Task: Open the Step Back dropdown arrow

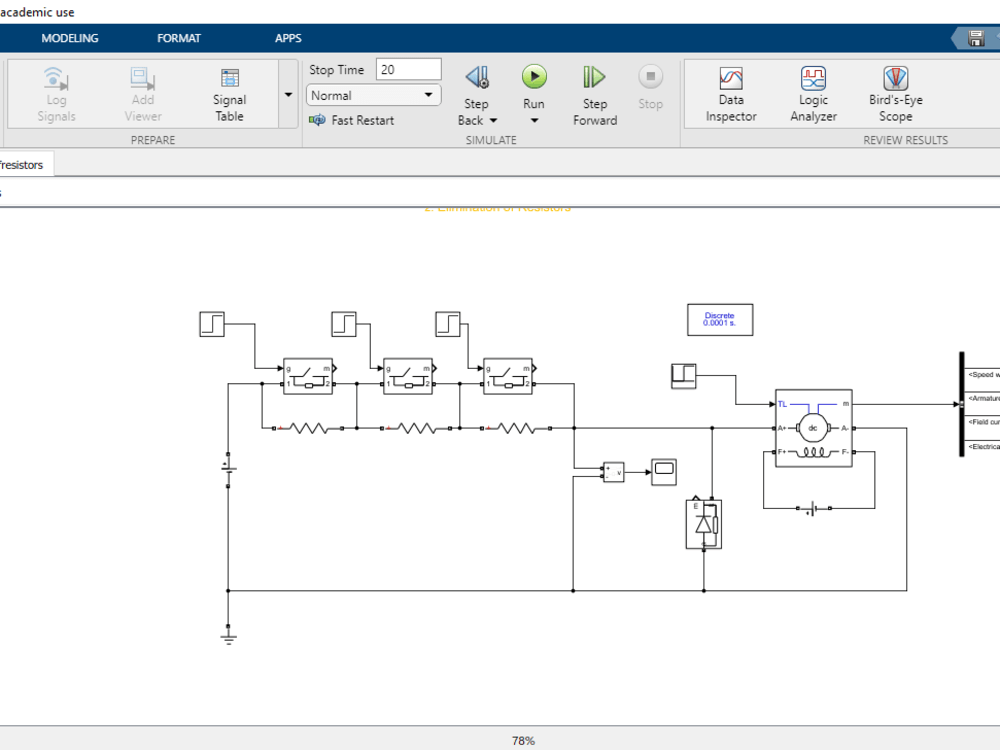Action: (493, 121)
